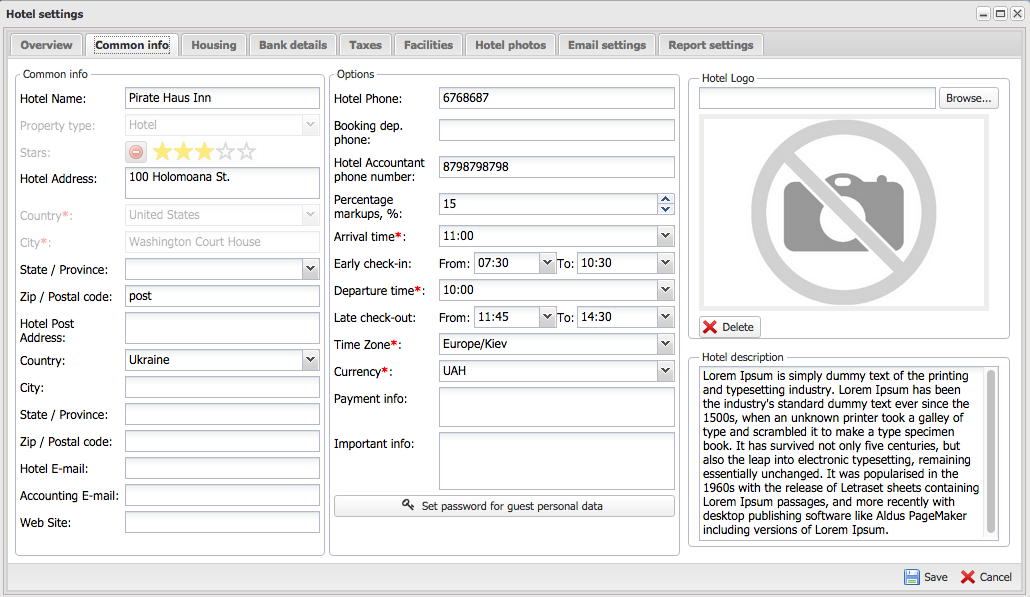Open Late check-out To time dropdown
Image resolution: width=1030 pixels, height=597 pixels.
click(665, 317)
